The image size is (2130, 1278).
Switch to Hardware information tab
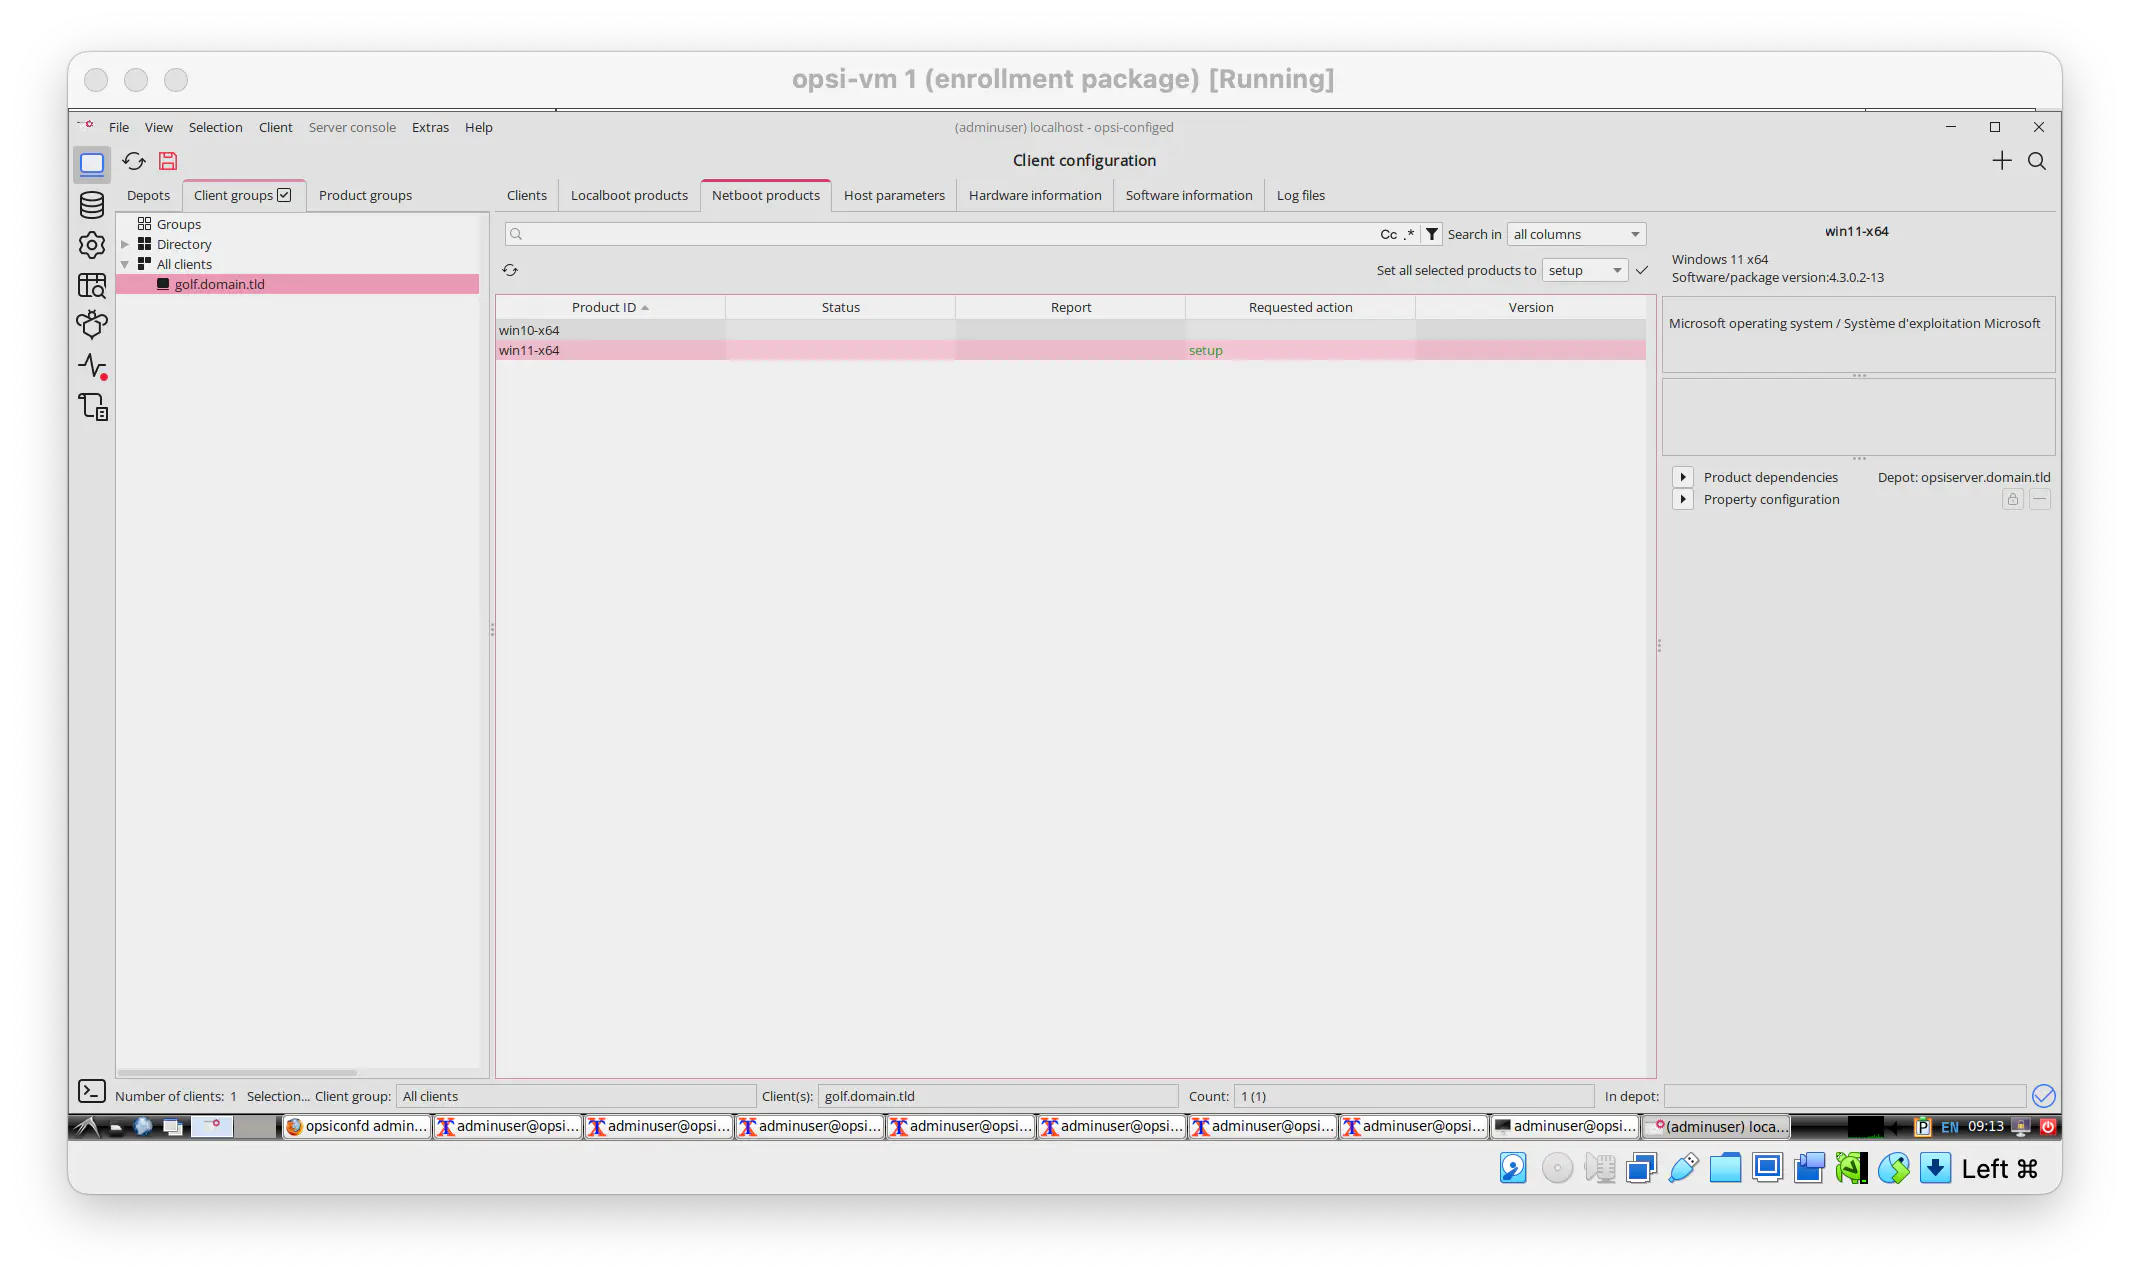click(x=1034, y=195)
